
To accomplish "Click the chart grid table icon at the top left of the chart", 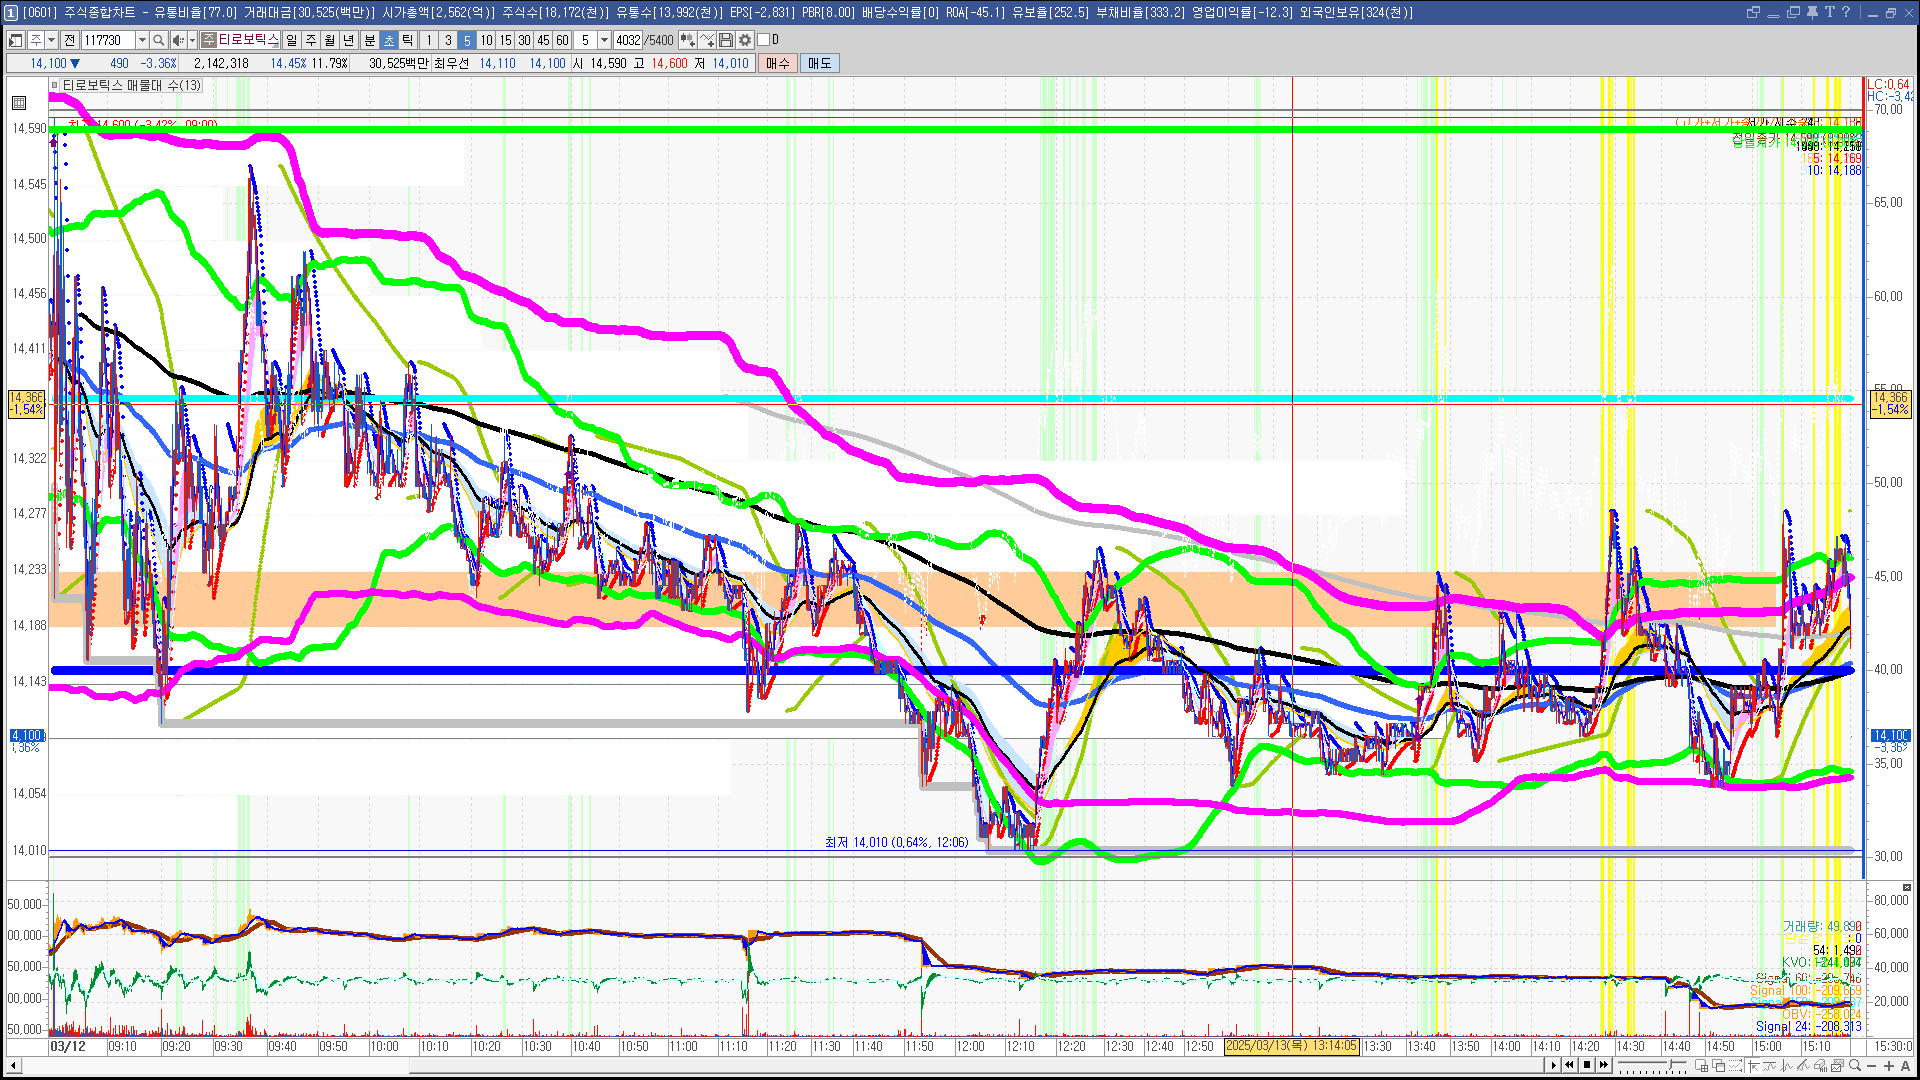I will (19, 102).
